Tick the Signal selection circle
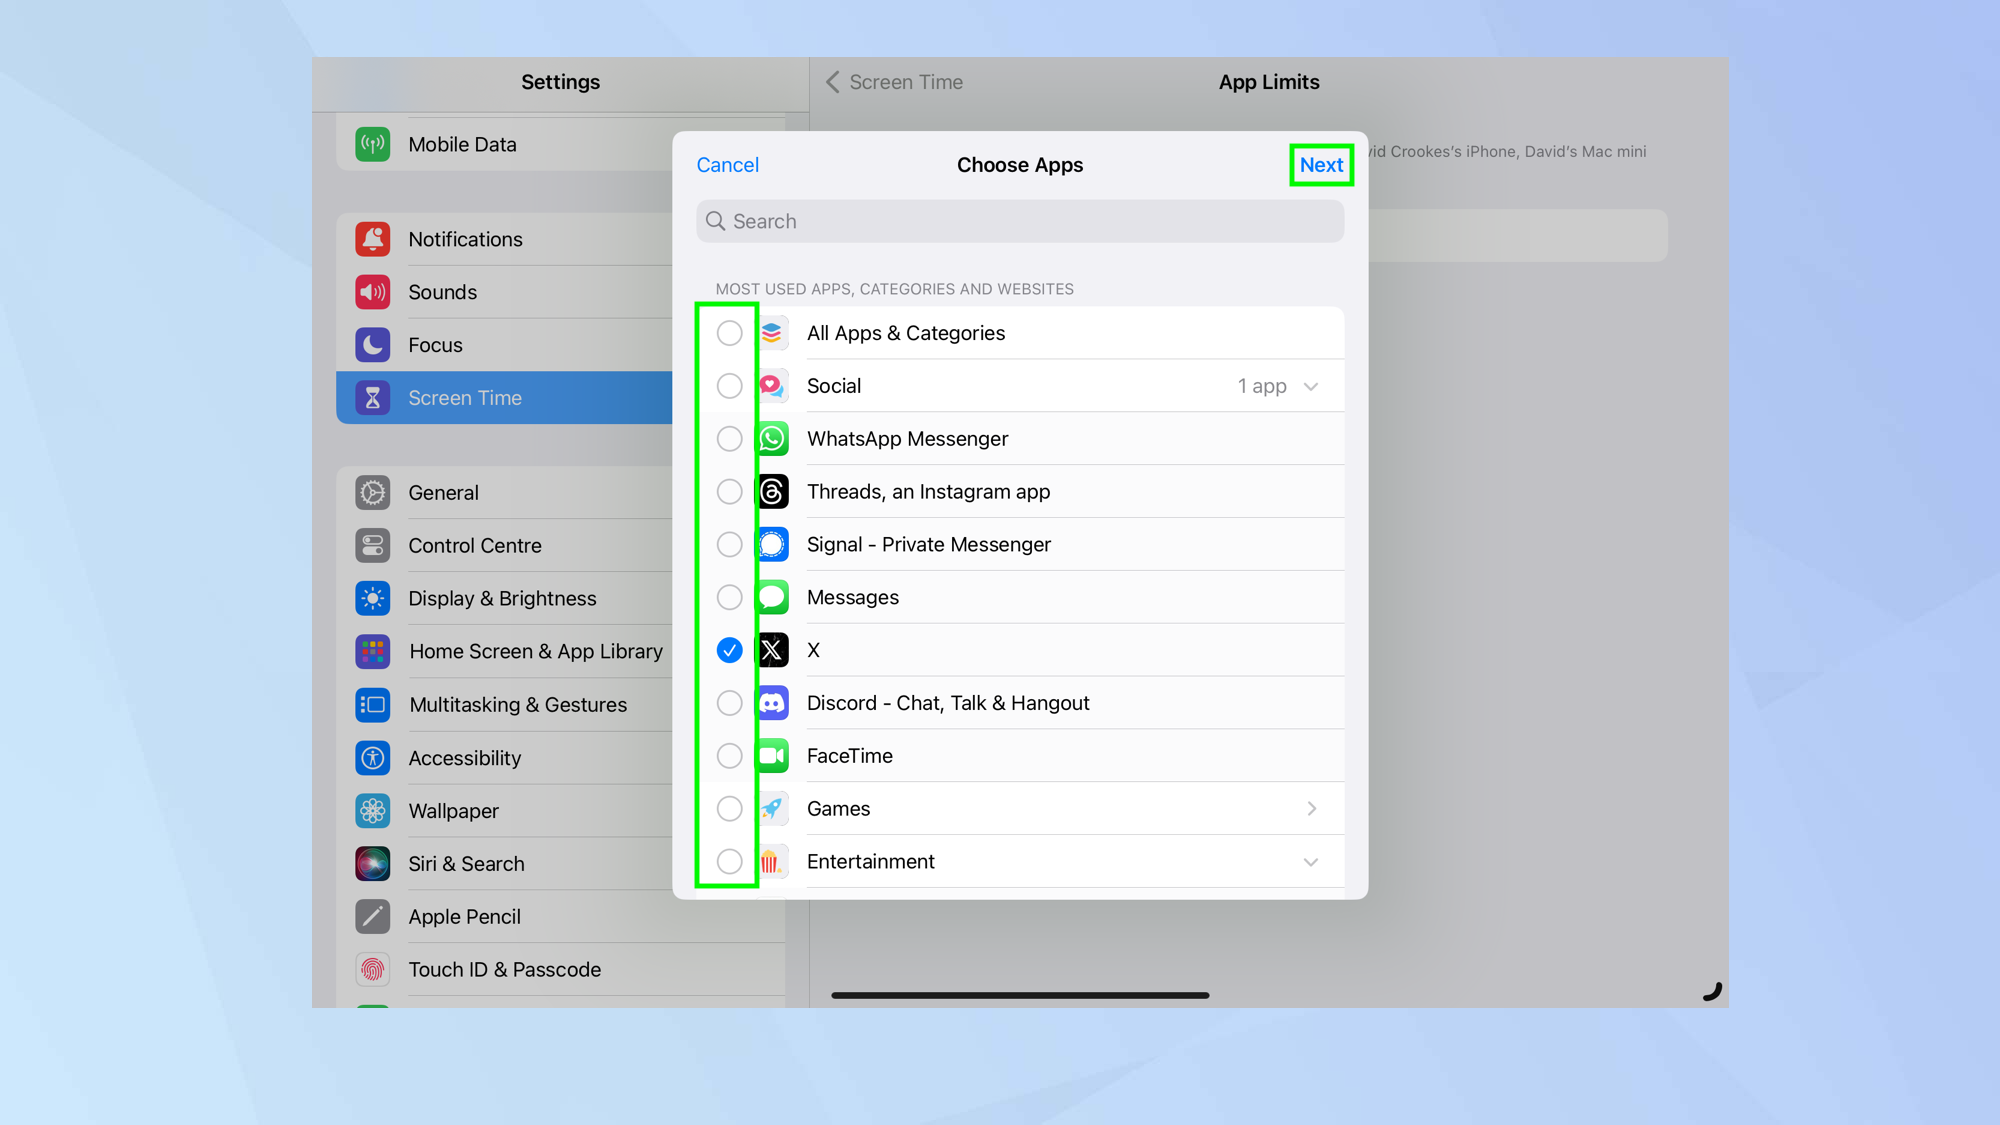 point(730,545)
